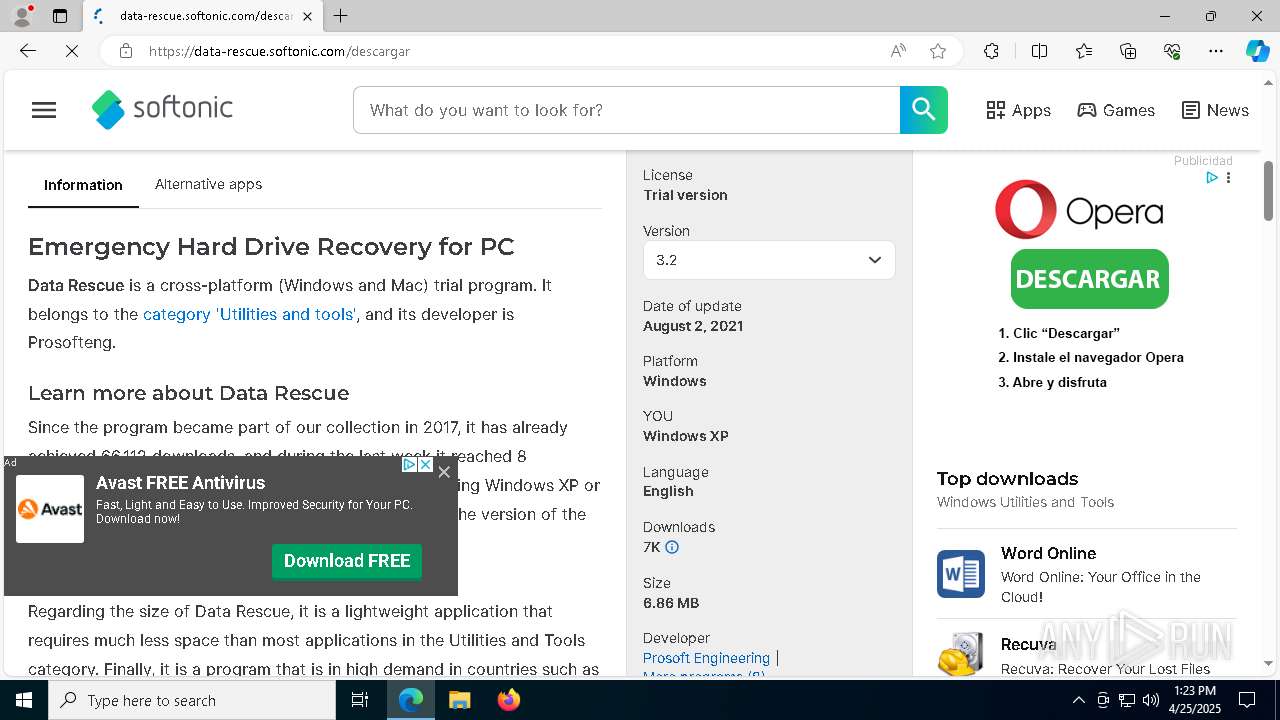Go back in browser
Viewport: 1280px width, 720px height.
coord(28,51)
